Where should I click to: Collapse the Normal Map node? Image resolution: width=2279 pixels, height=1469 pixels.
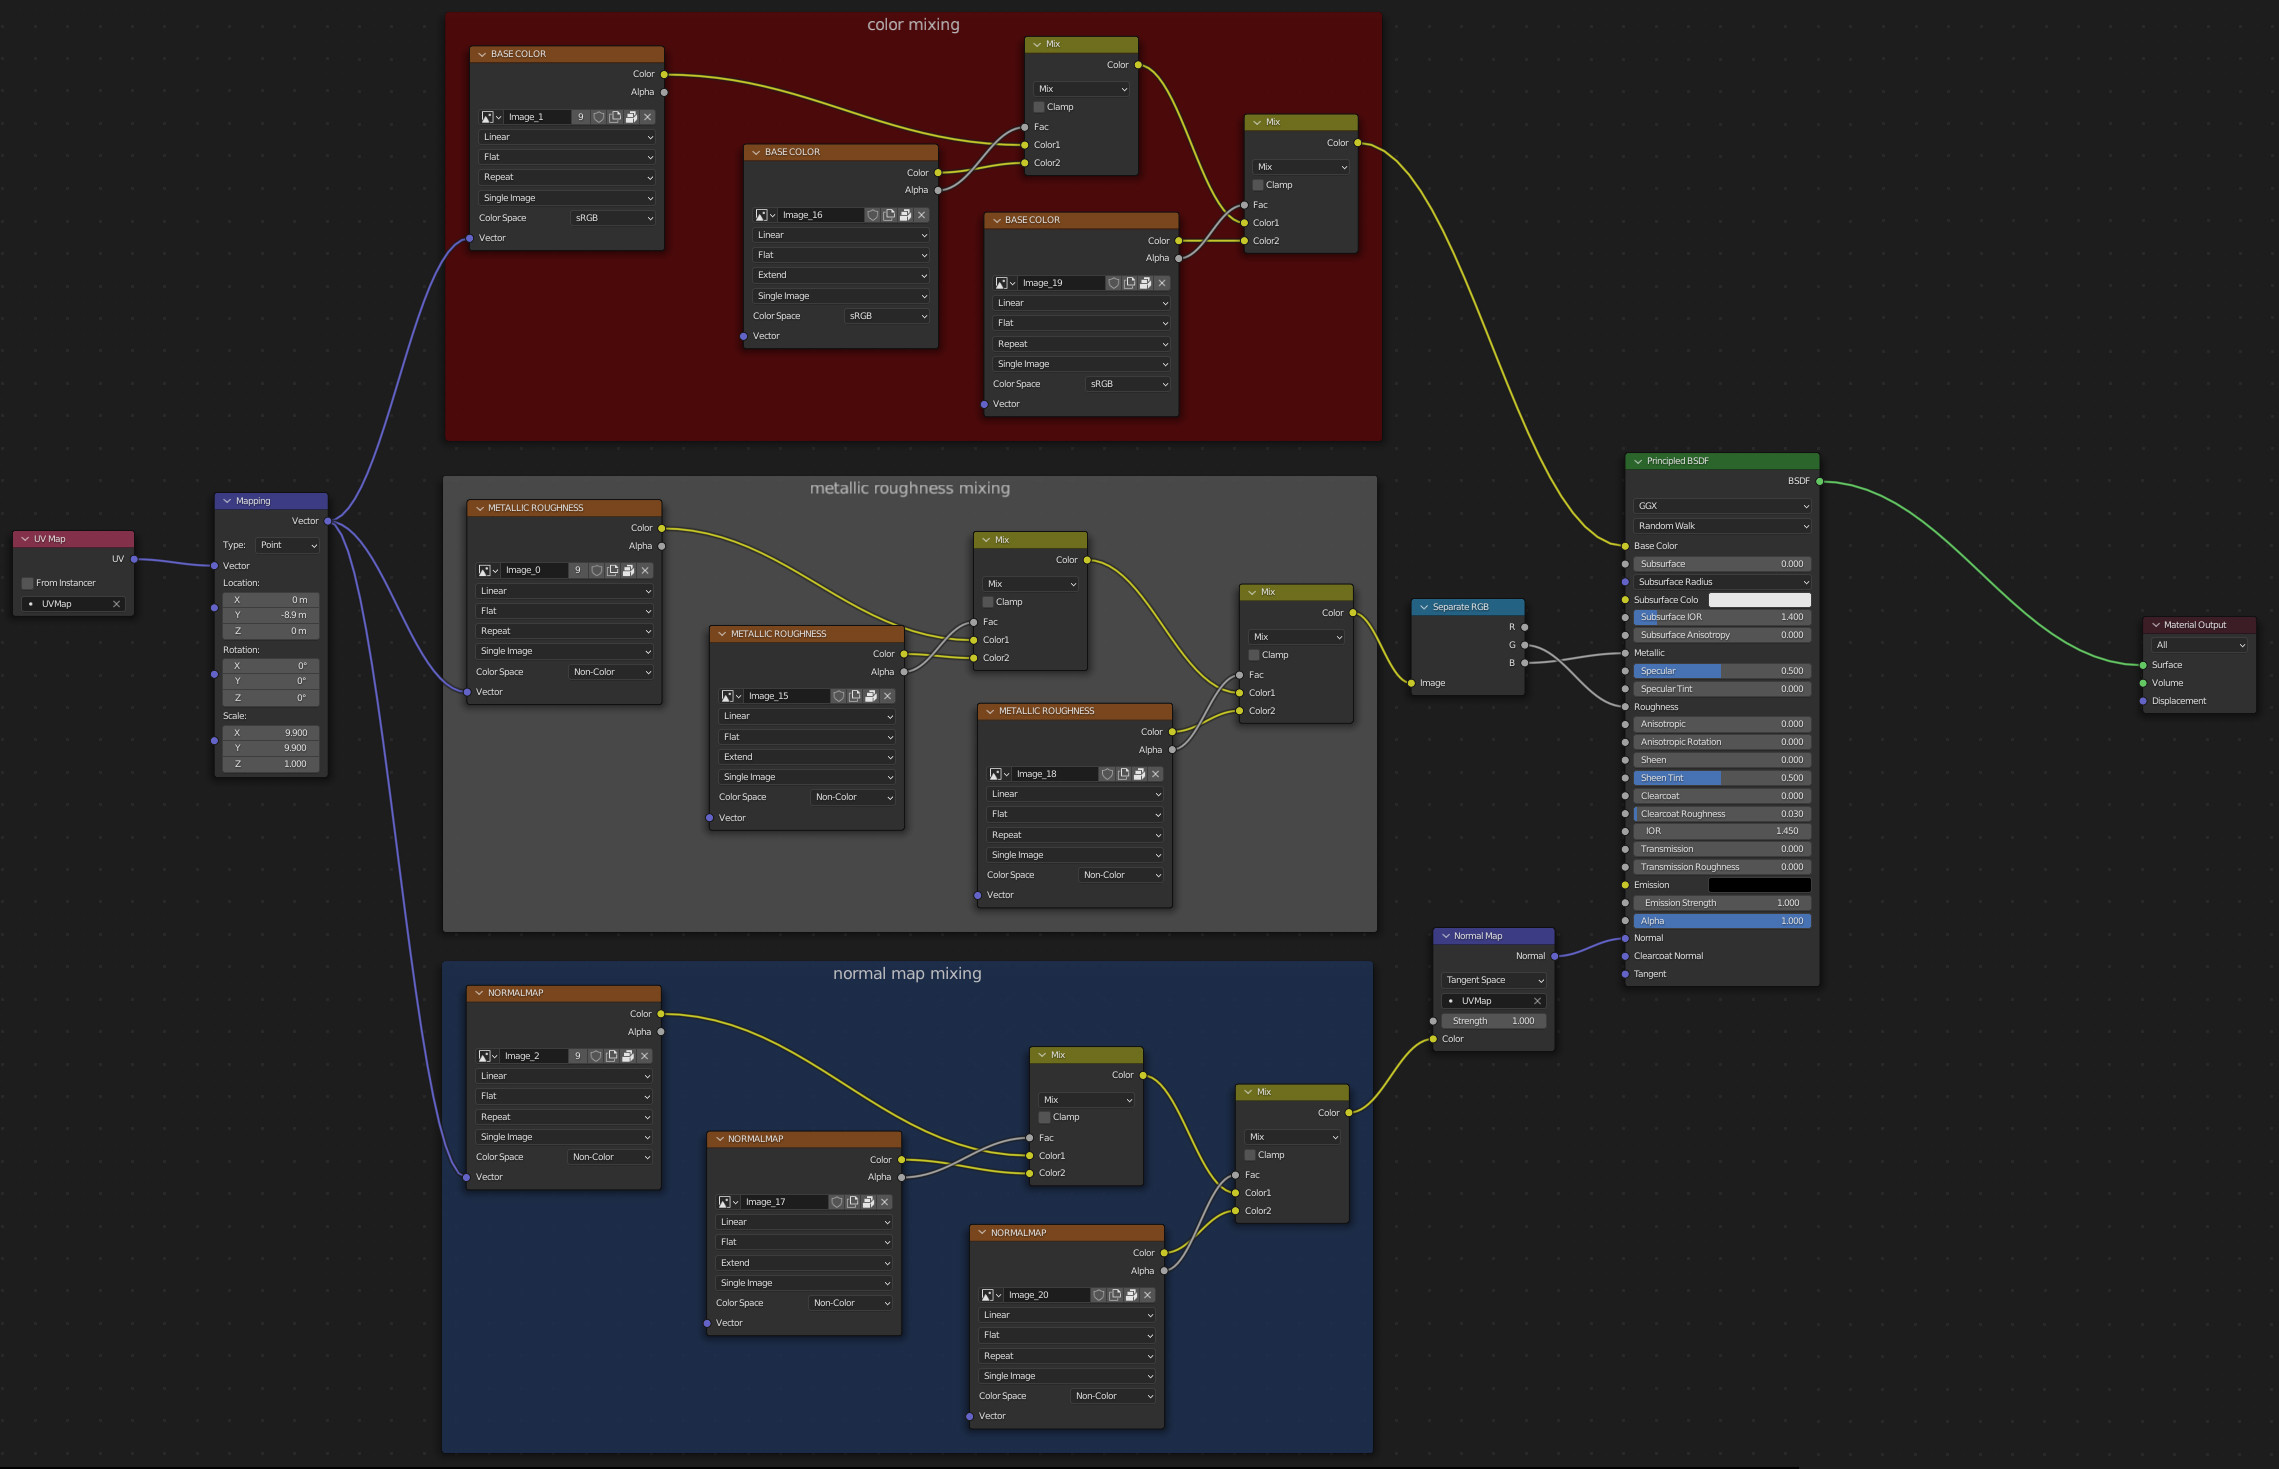click(x=1445, y=936)
